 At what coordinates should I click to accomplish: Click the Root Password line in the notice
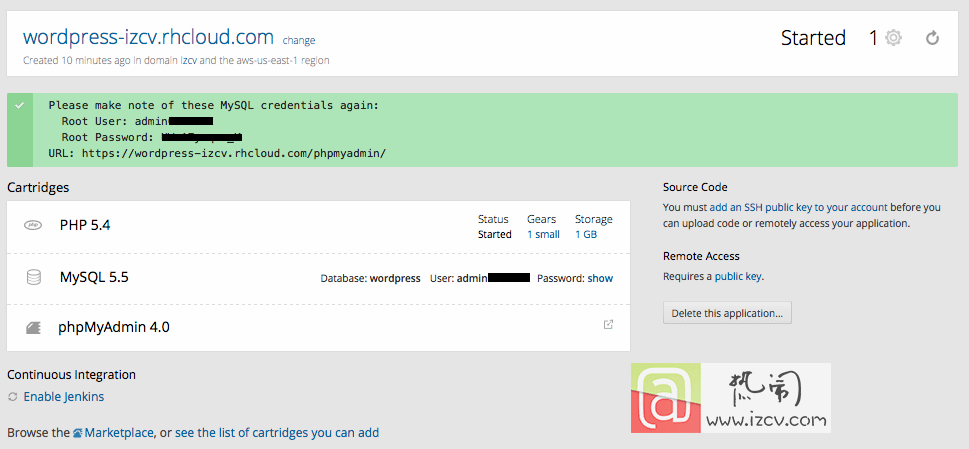151,137
